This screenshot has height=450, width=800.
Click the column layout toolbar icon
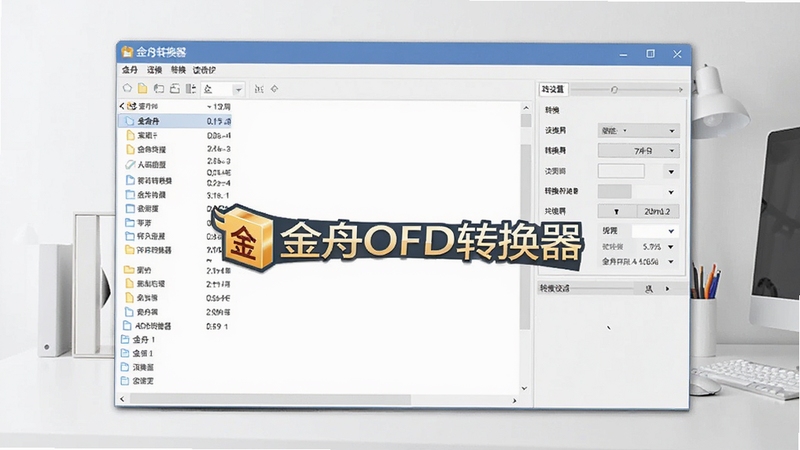point(191,89)
